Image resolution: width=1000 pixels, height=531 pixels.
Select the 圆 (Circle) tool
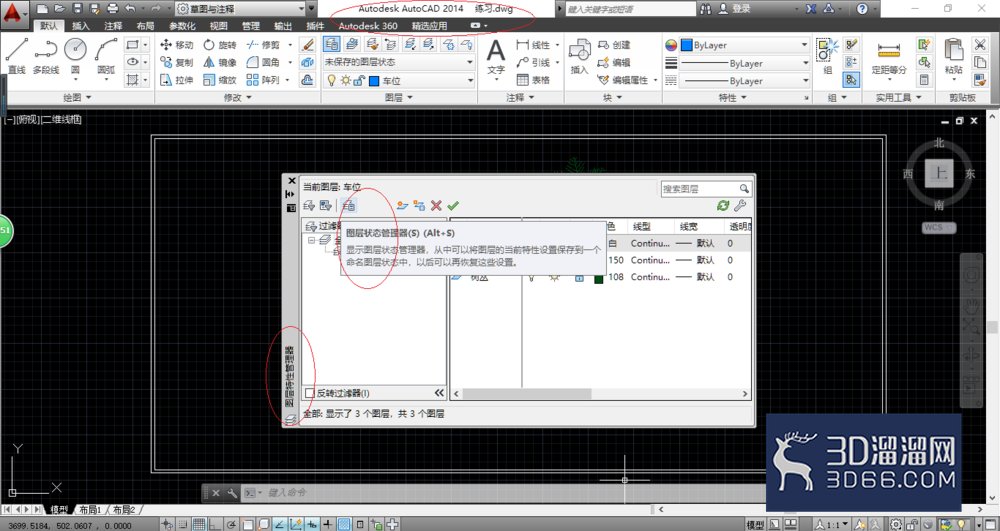click(75, 56)
